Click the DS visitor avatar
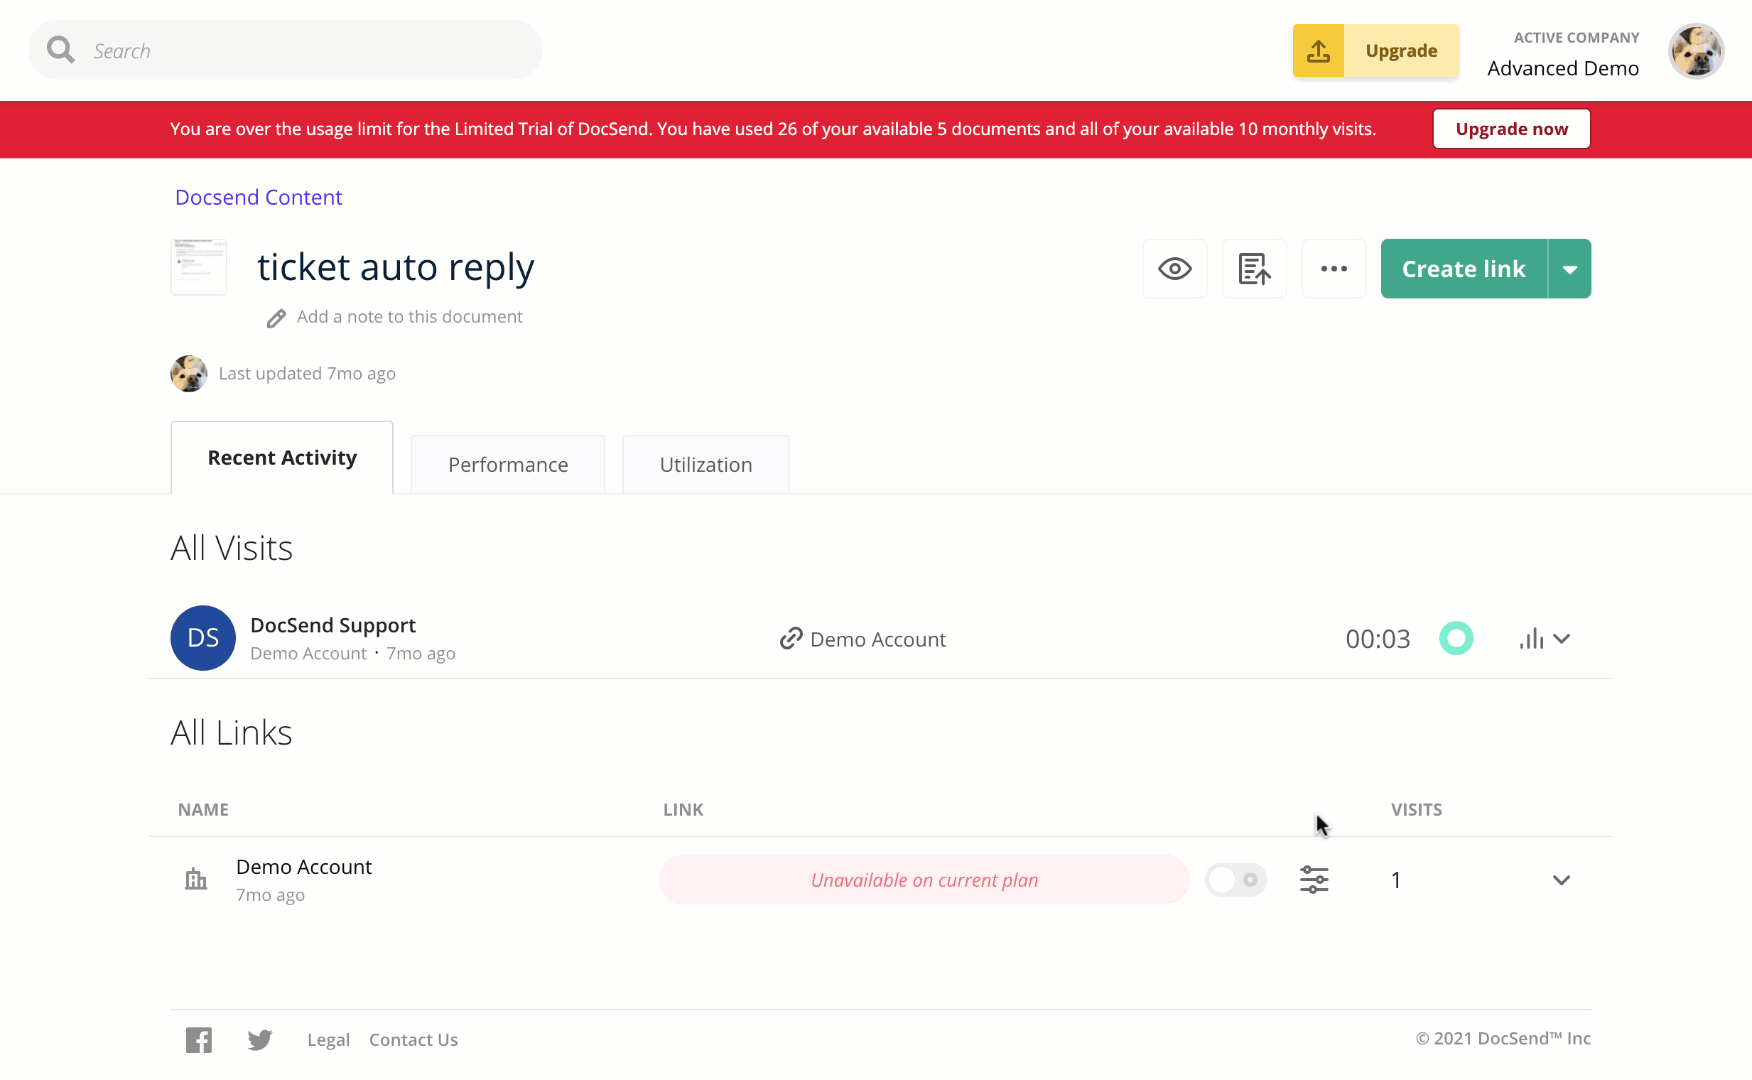This screenshot has height=1080, width=1752. click(203, 638)
